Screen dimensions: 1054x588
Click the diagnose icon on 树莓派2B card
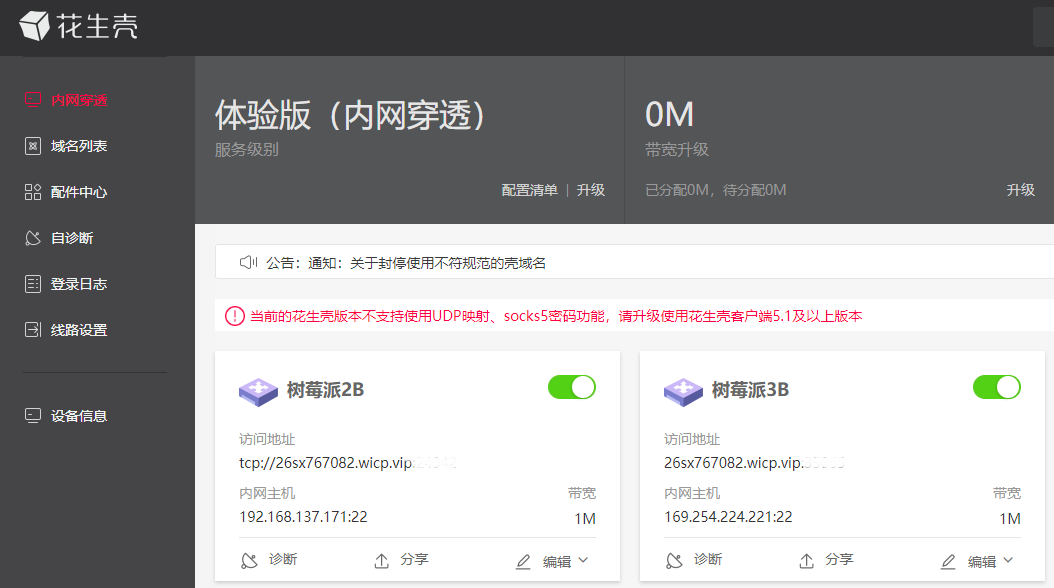point(249,560)
